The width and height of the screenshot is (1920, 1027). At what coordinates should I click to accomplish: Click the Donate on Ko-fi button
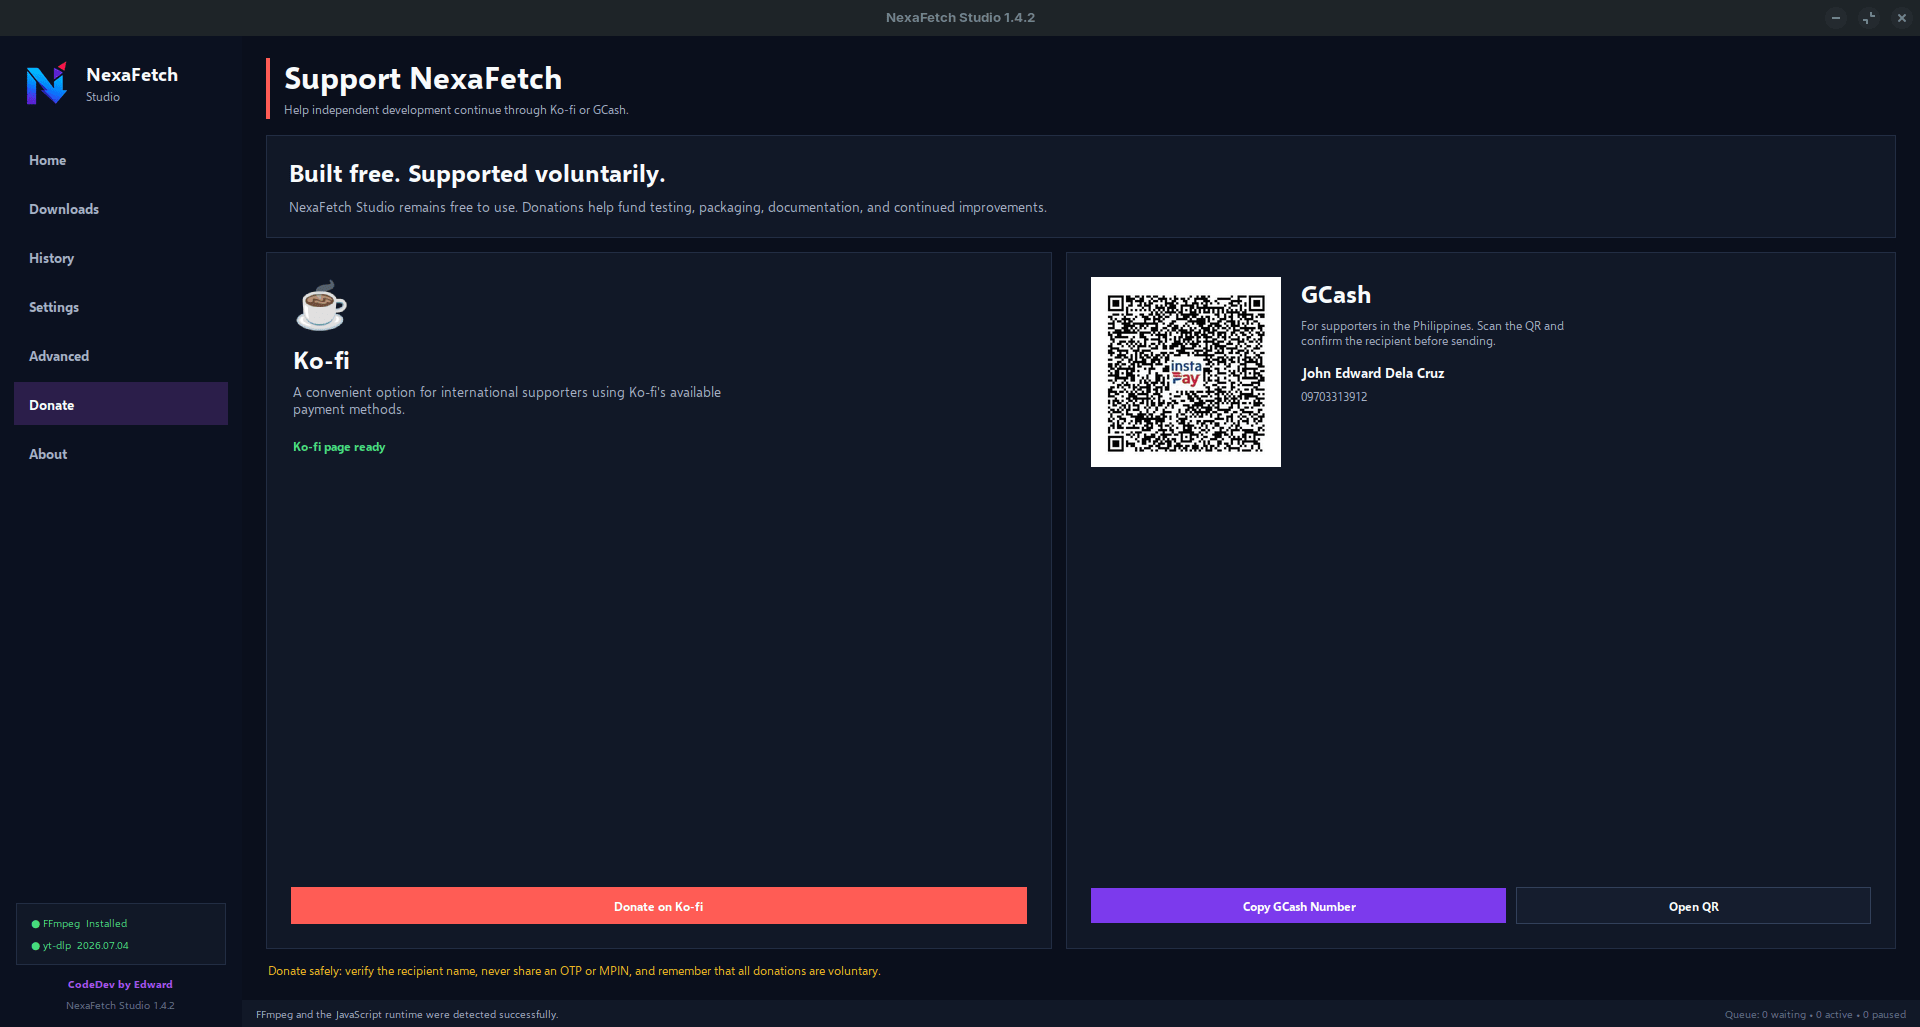659,906
